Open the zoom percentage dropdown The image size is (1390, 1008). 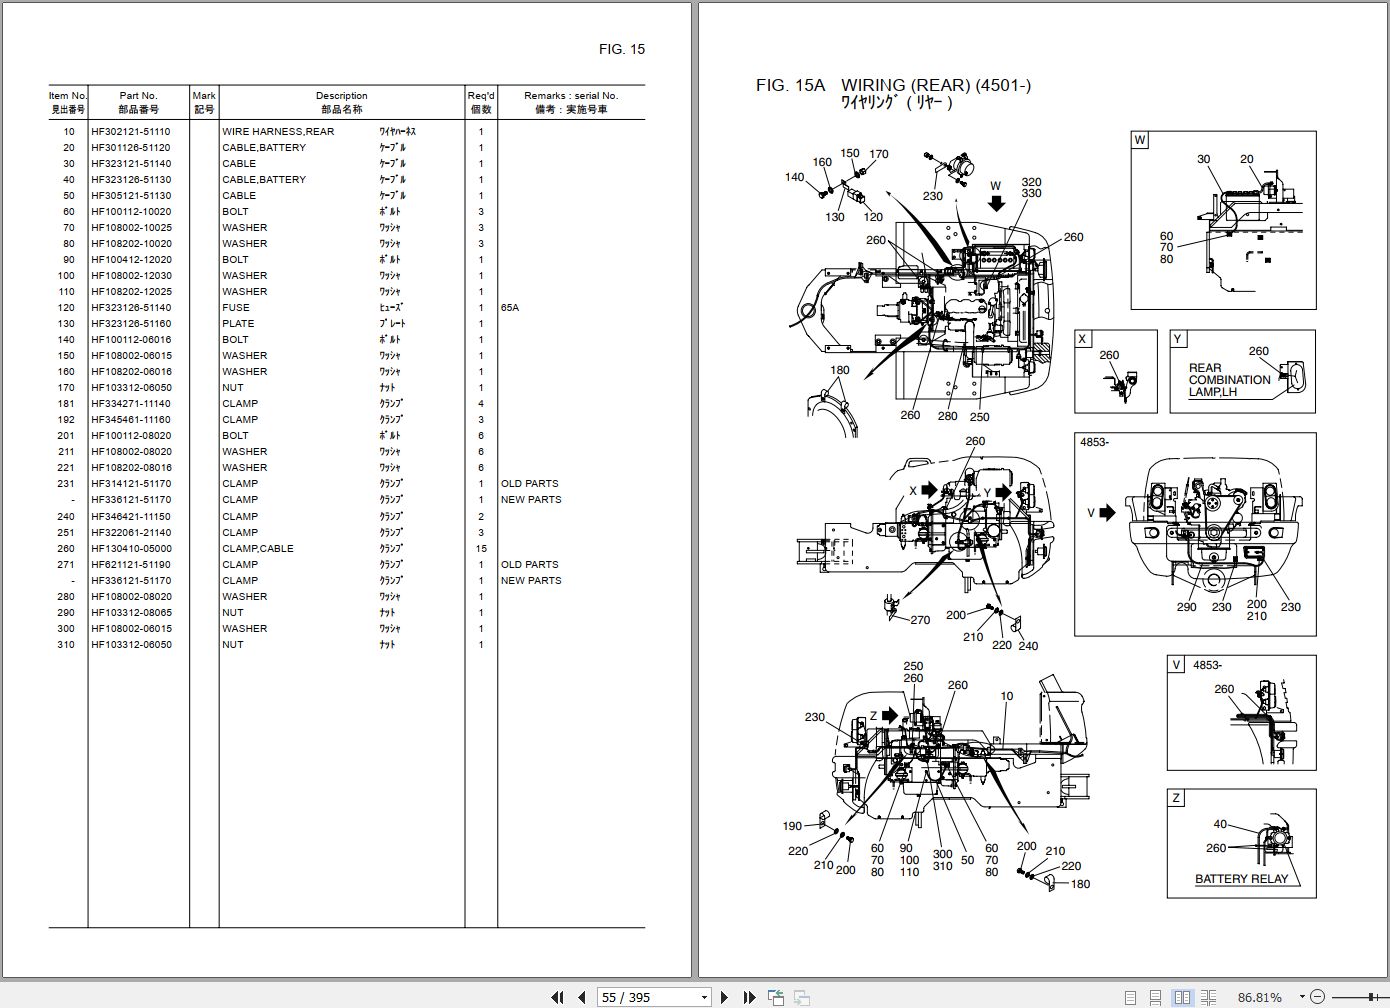pyautogui.click(x=1301, y=997)
